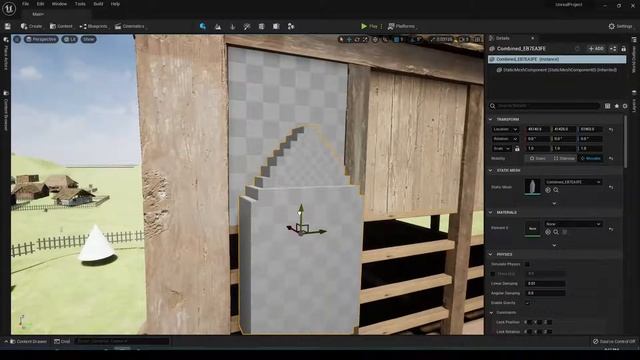Open the Platforms menu button
Viewport: 640px width, 360px height.
point(401,26)
